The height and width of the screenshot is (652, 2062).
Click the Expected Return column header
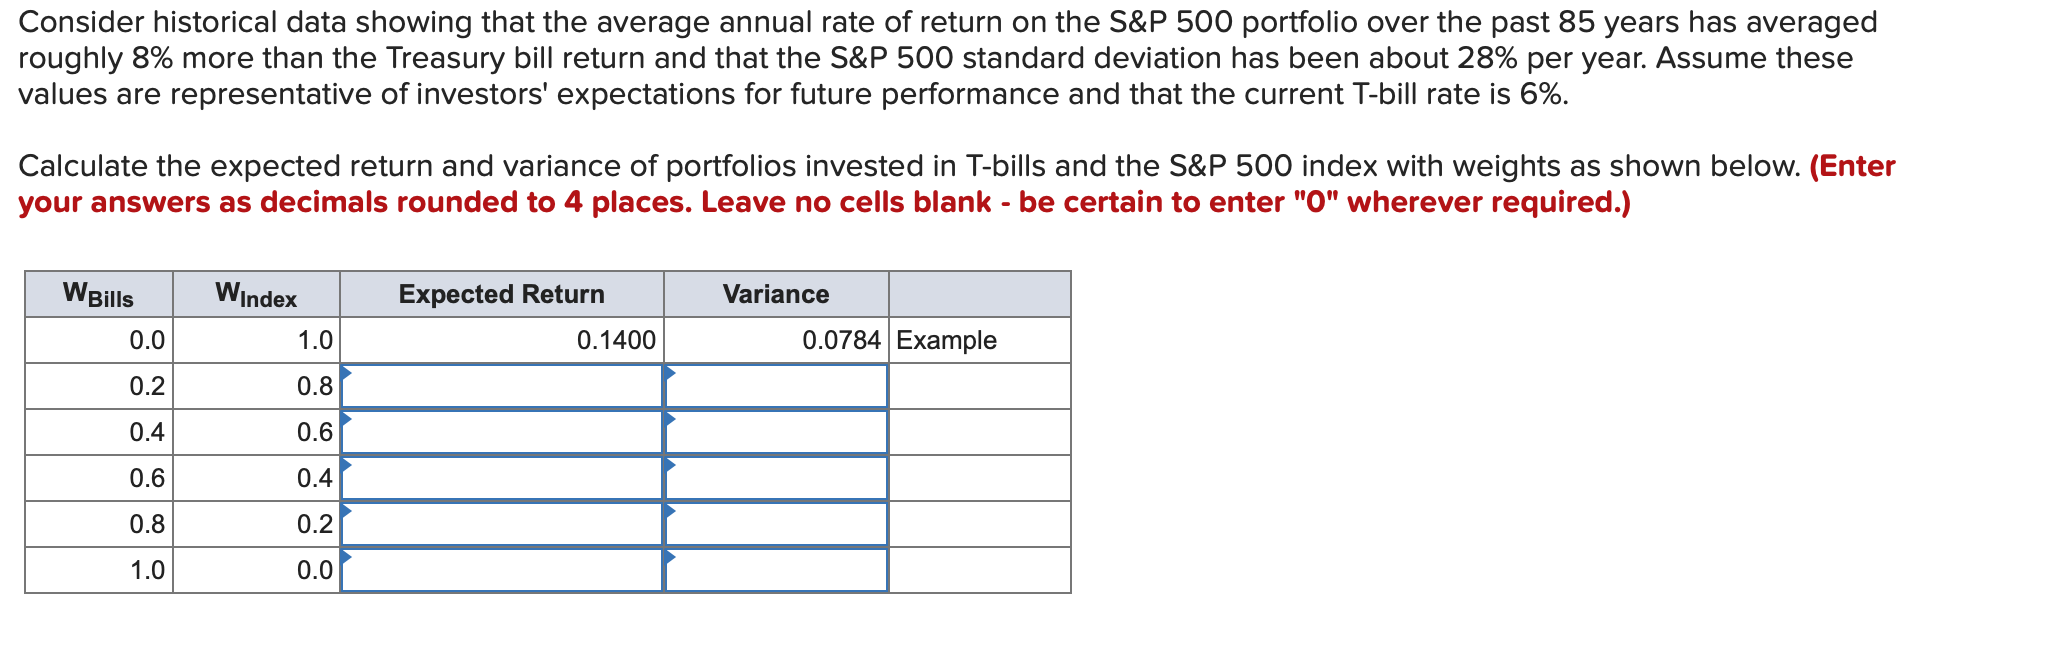(502, 294)
